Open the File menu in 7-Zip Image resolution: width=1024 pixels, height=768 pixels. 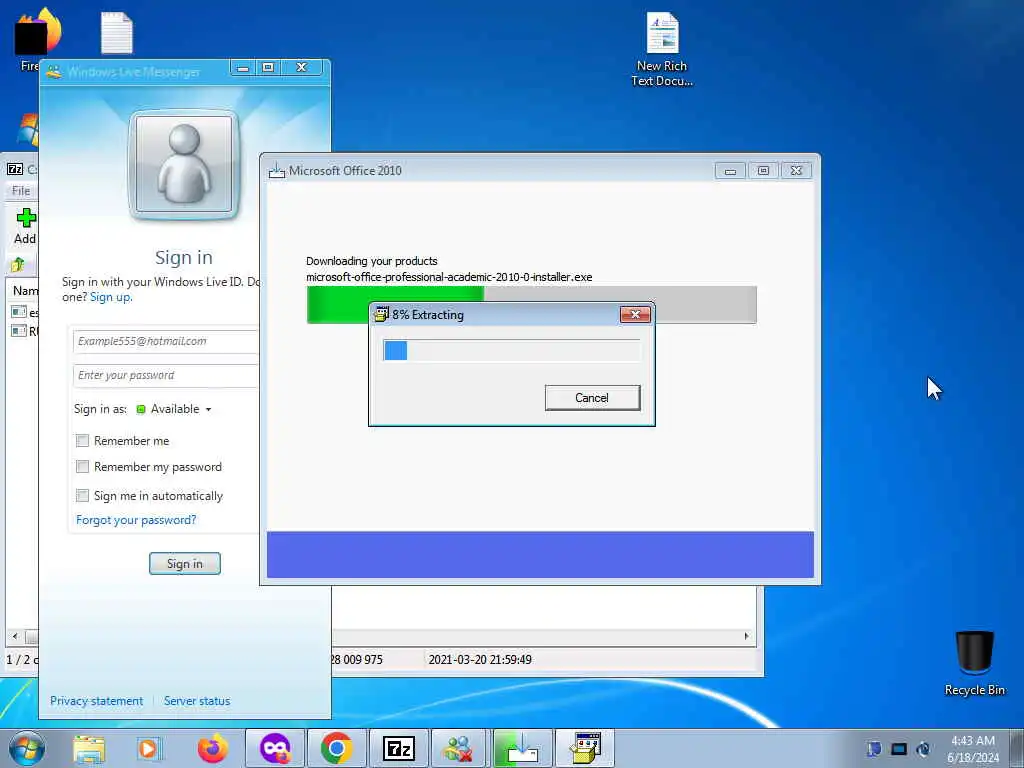(x=21, y=191)
